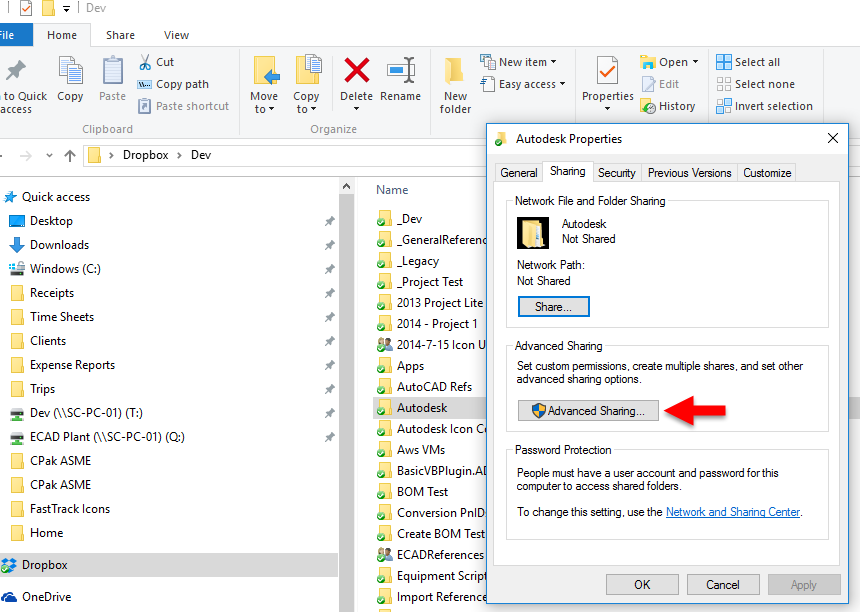Click the Copy path icon
860x612 pixels.
pyautogui.click(x=143, y=85)
